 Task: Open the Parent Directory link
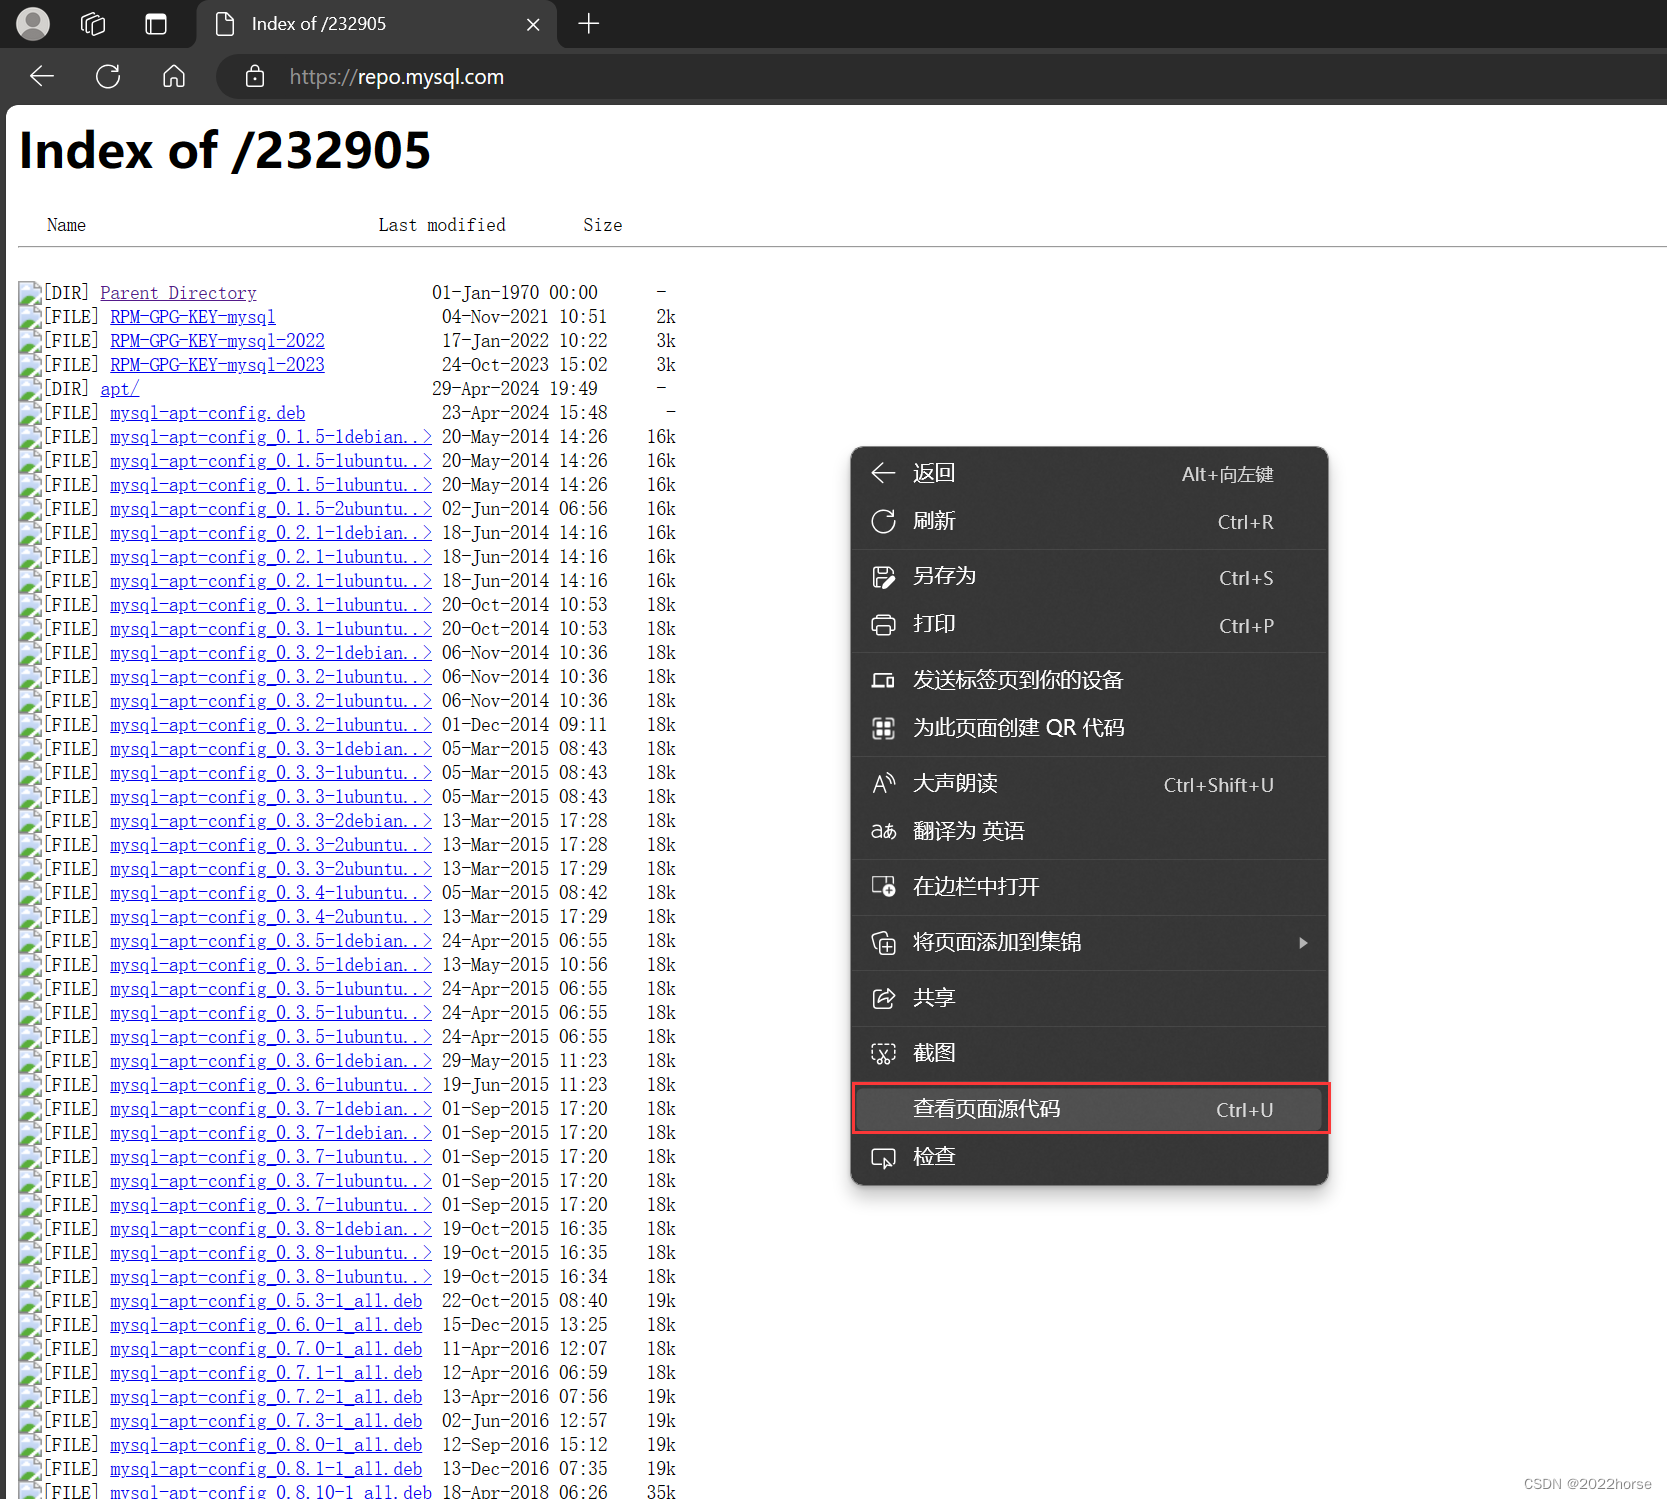(x=178, y=293)
